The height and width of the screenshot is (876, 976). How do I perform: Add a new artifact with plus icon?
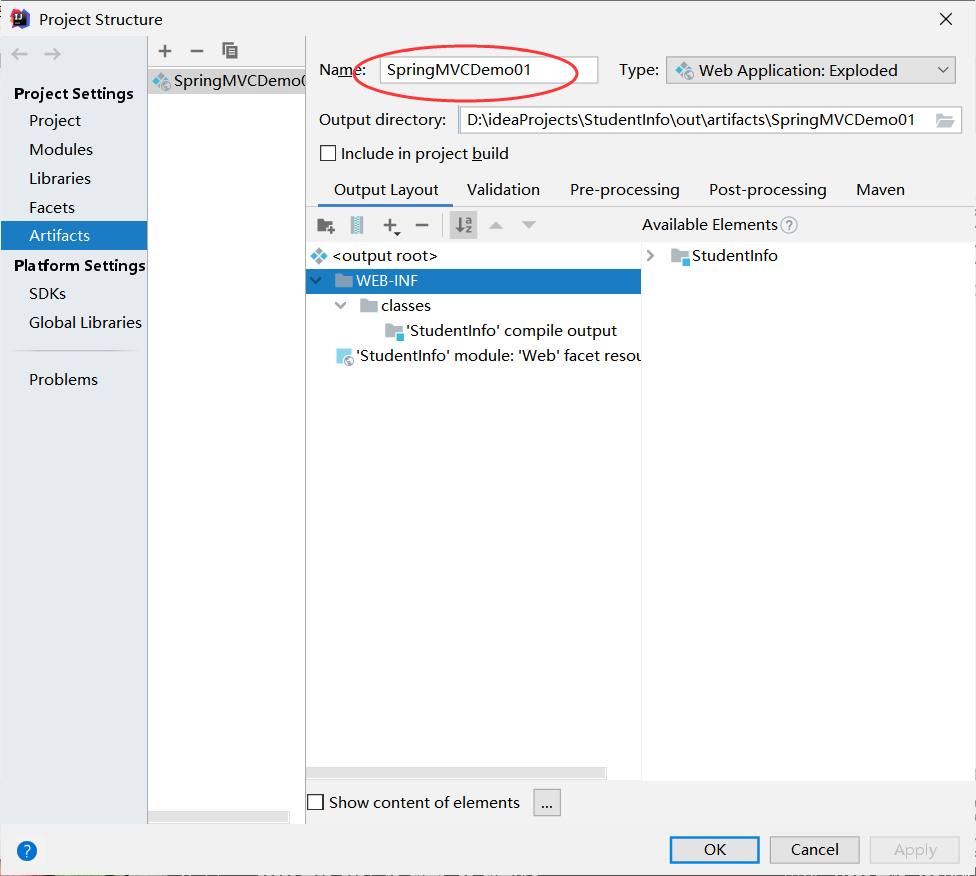coord(165,51)
